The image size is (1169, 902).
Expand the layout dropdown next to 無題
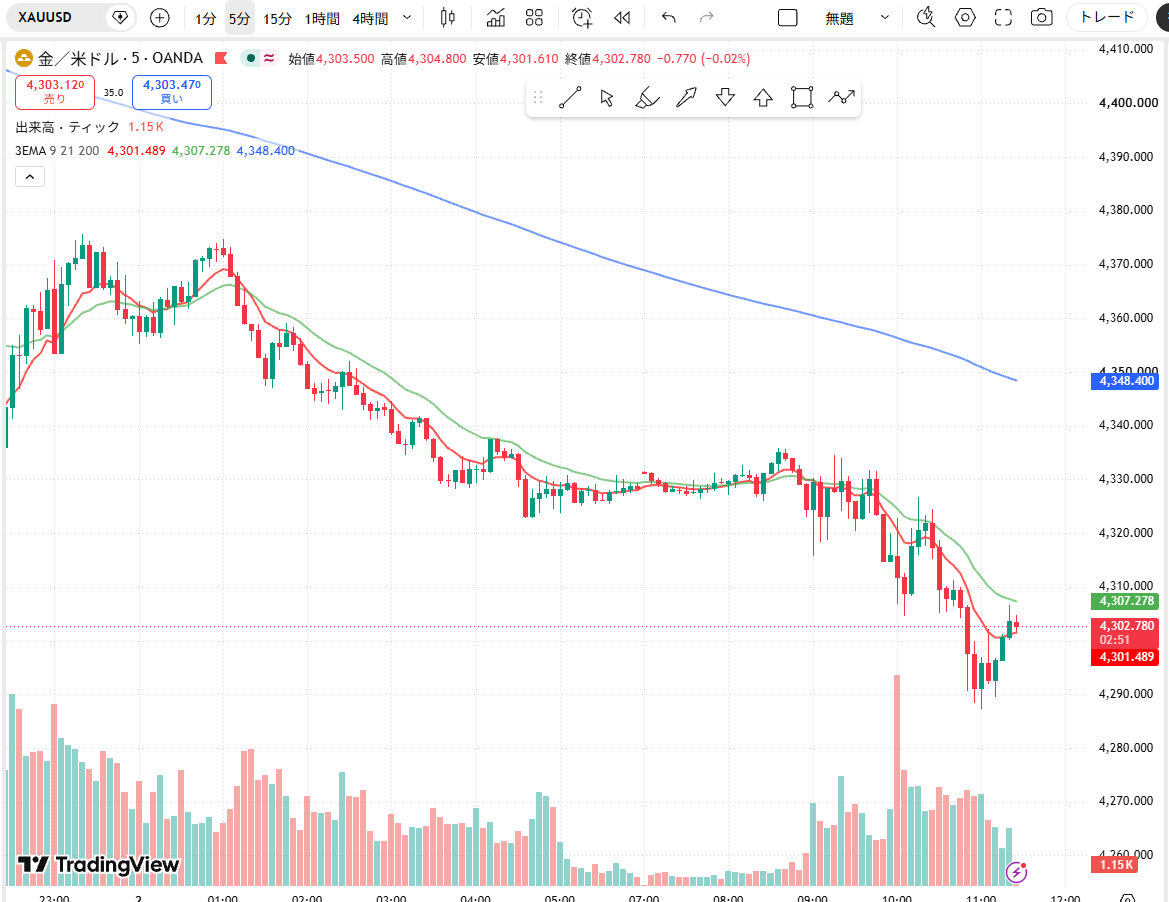click(x=885, y=18)
